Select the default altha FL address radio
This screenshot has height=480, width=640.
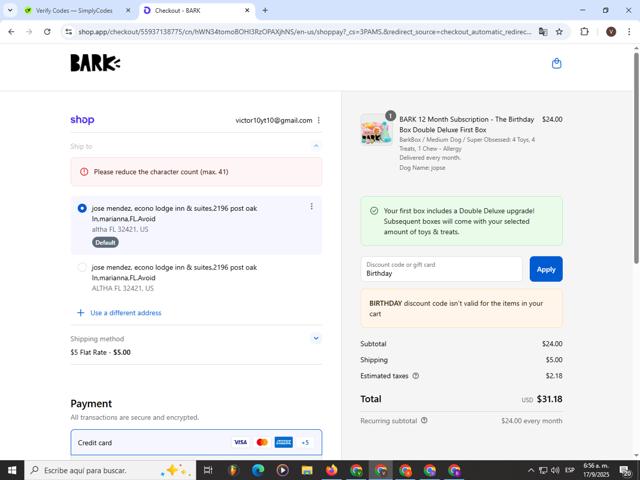point(82,208)
